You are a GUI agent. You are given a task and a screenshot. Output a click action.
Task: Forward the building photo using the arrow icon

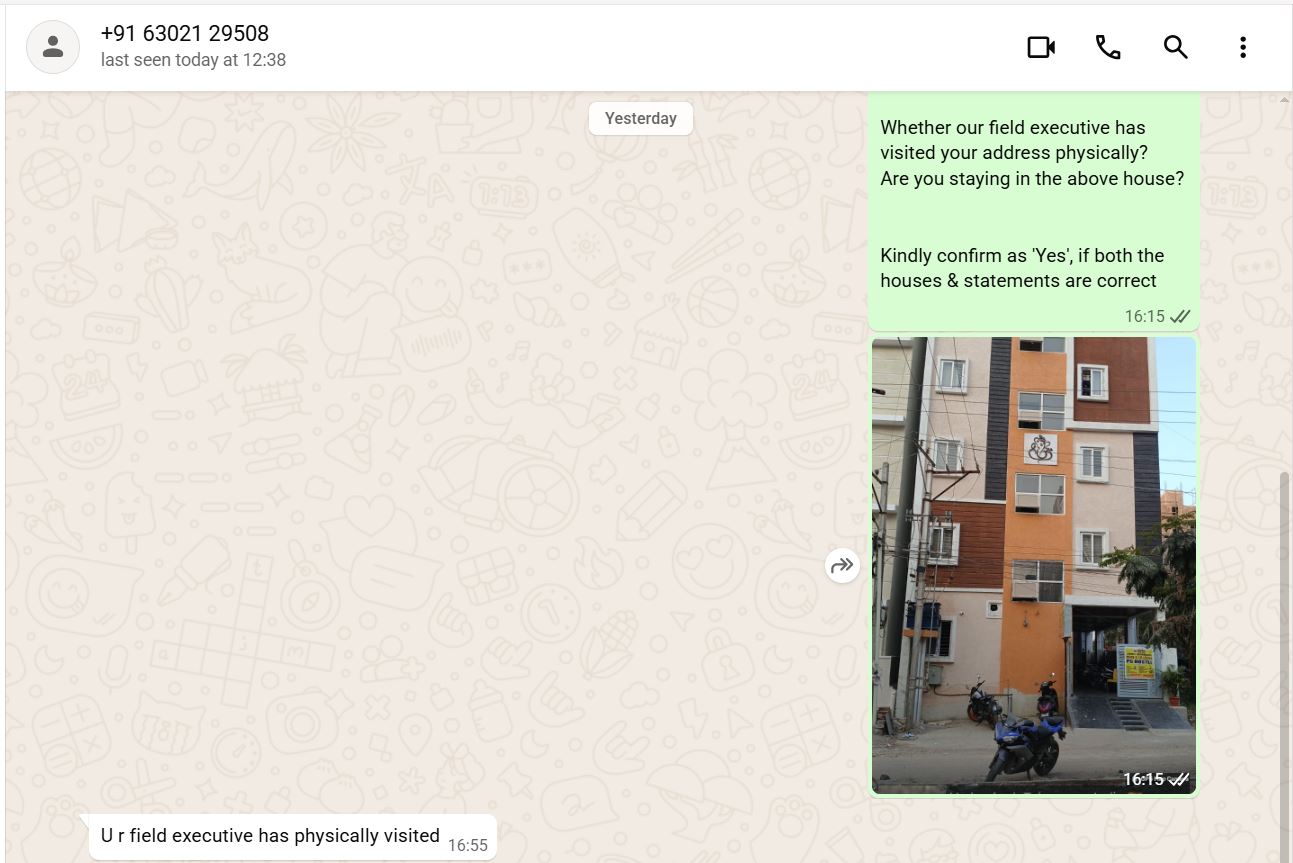tap(842, 566)
